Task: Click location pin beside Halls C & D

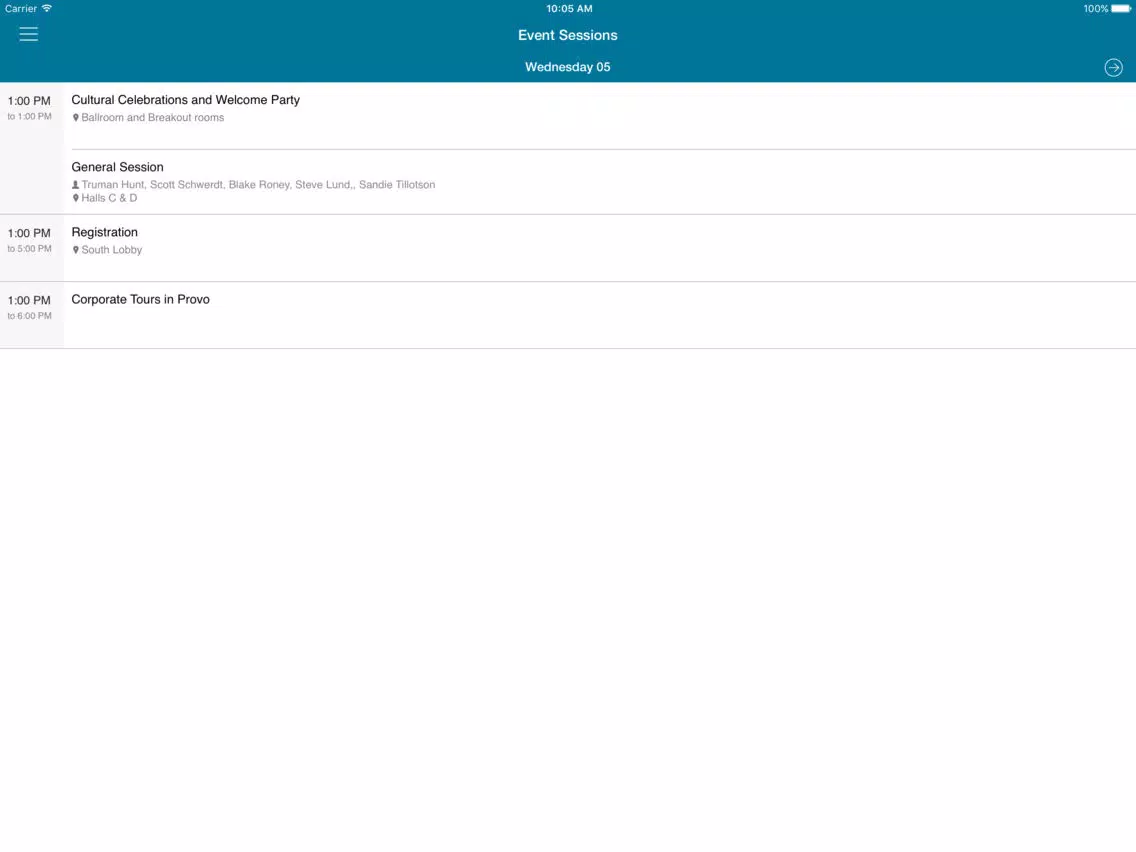Action: coord(75,198)
